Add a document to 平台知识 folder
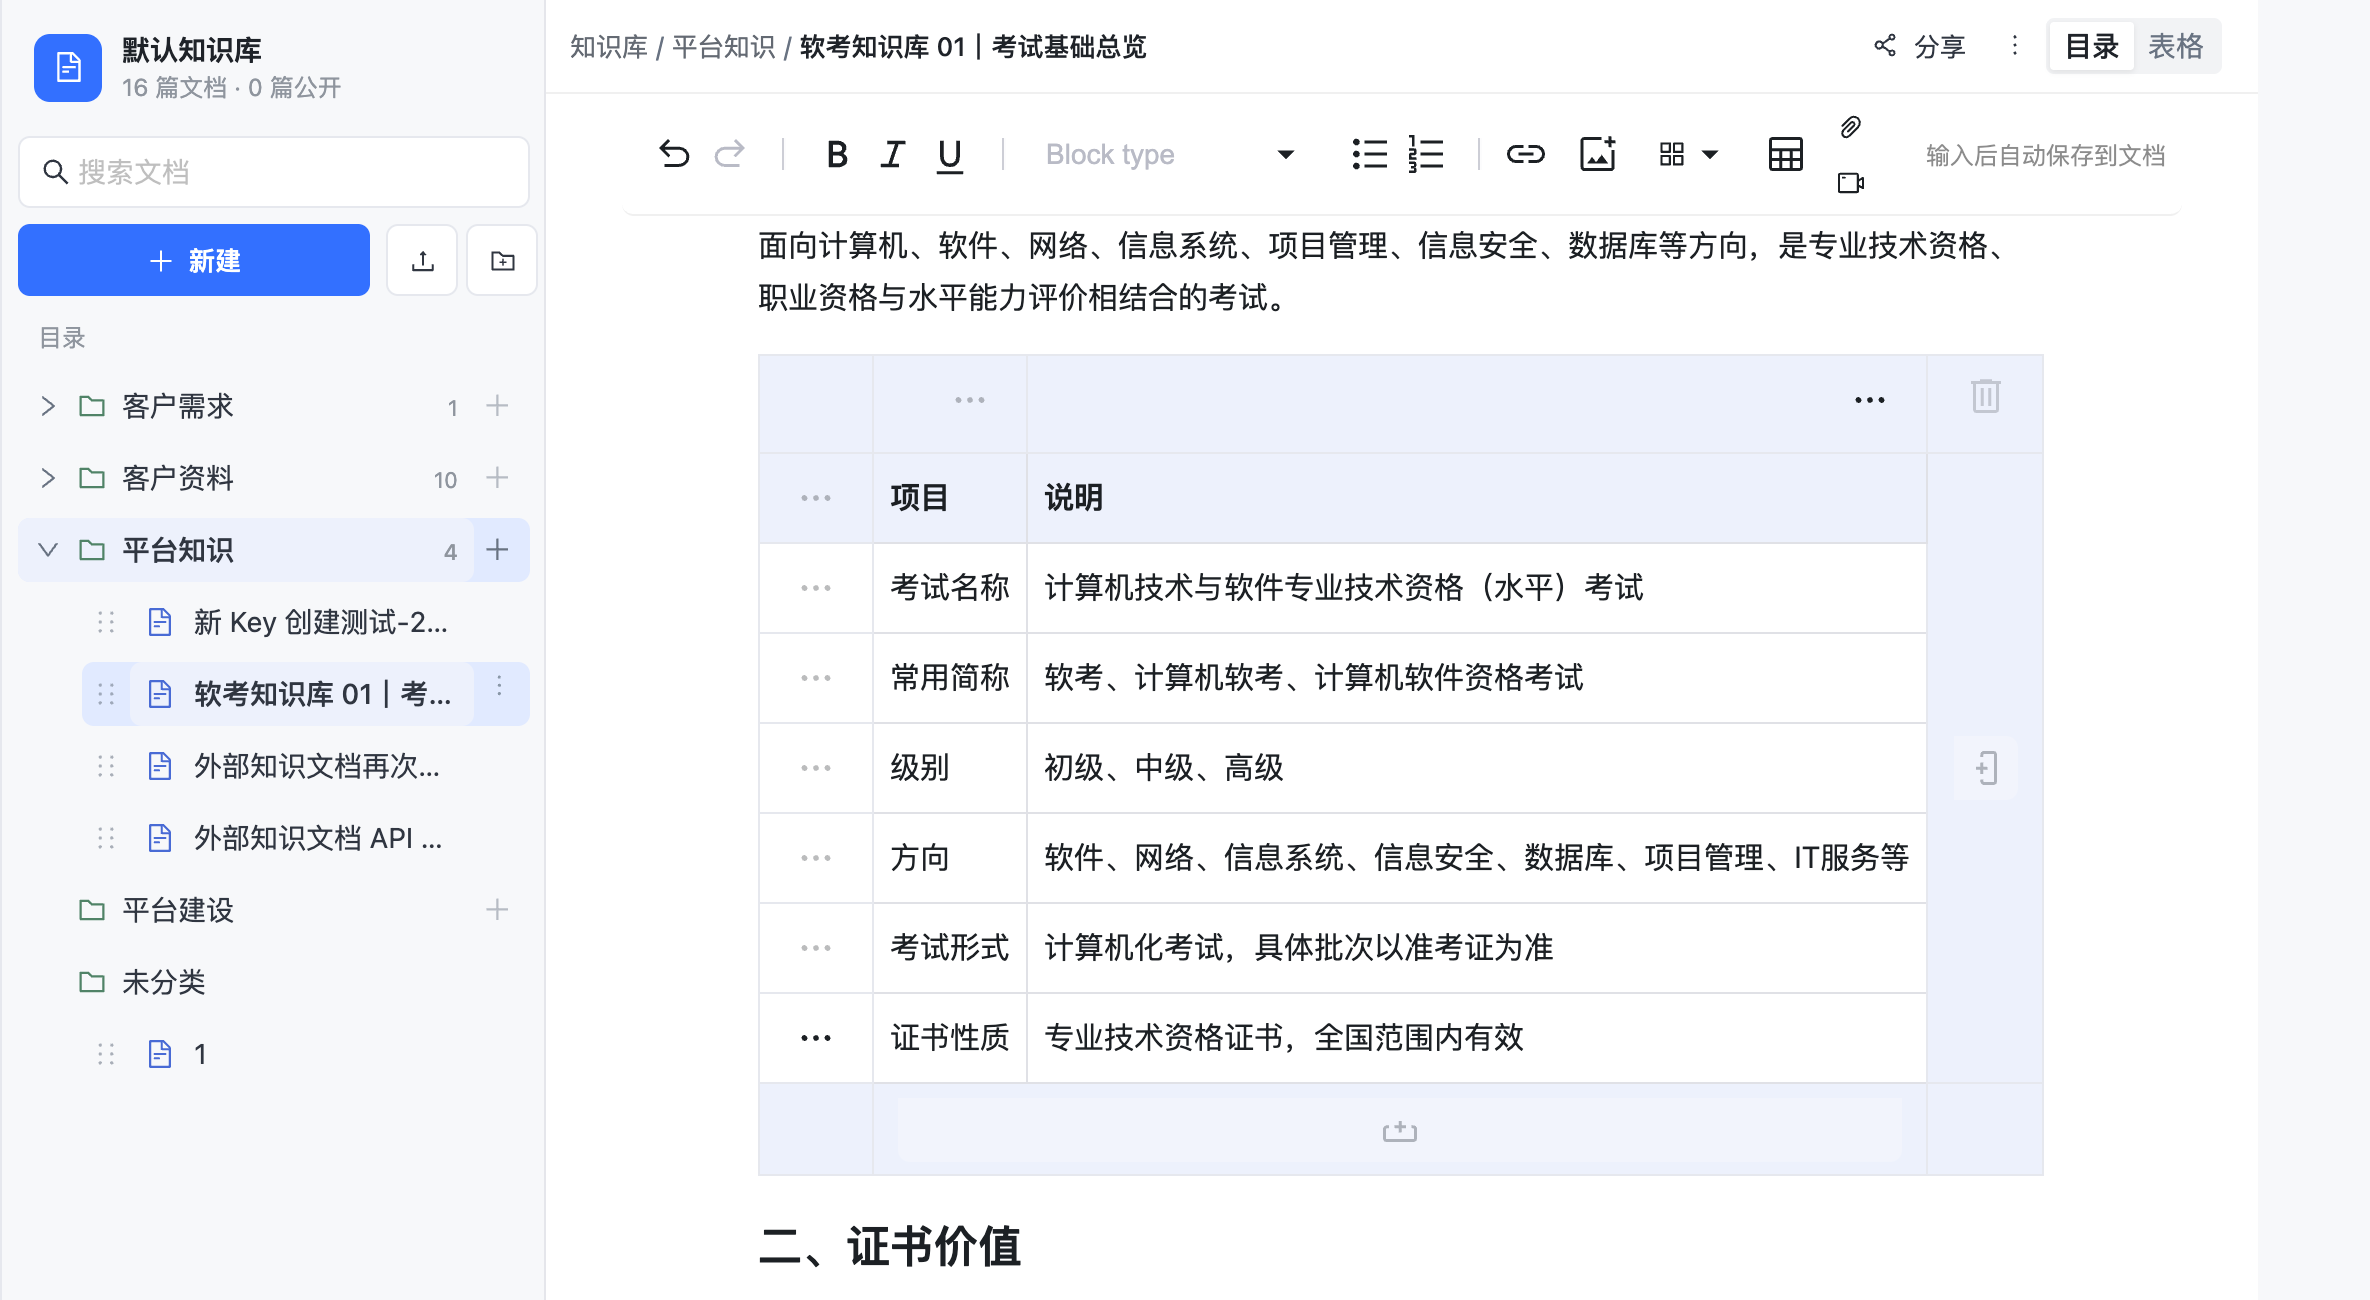Viewport: 2370px width, 1300px height. click(x=497, y=550)
